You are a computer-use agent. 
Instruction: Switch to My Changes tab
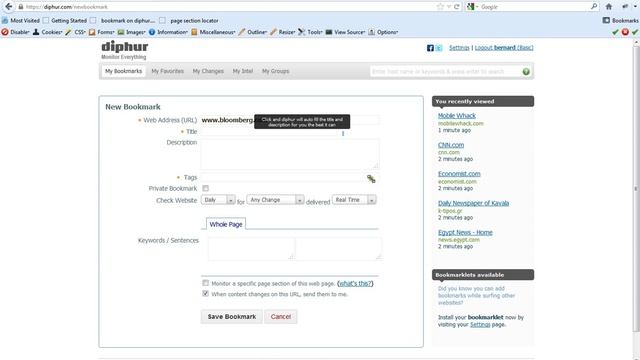208,71
